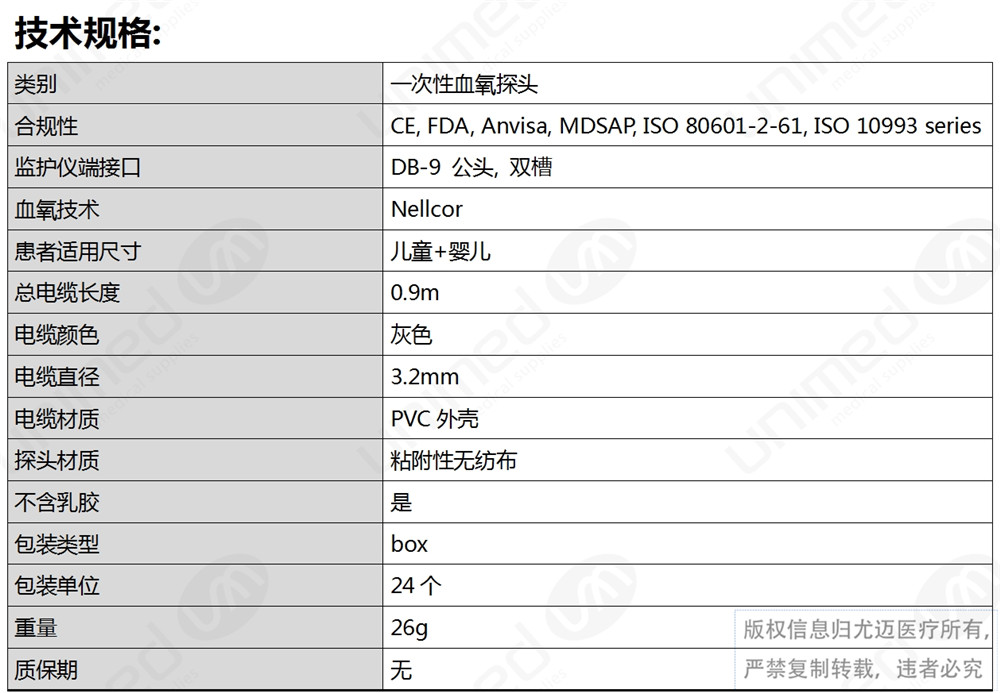Click the 技术规格 heading
This screenshot has width=1000, height=693.
tap(87, 33)
